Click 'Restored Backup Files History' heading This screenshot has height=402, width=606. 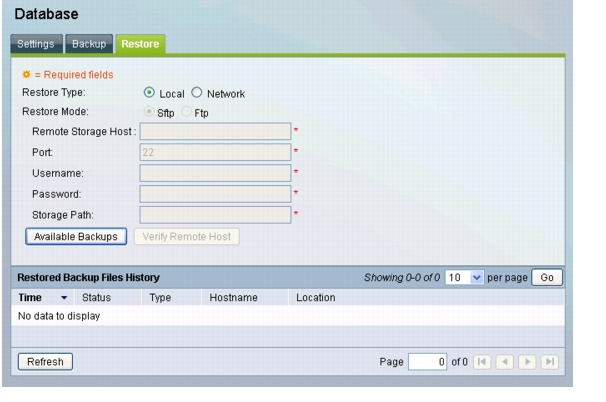[89, 278]
